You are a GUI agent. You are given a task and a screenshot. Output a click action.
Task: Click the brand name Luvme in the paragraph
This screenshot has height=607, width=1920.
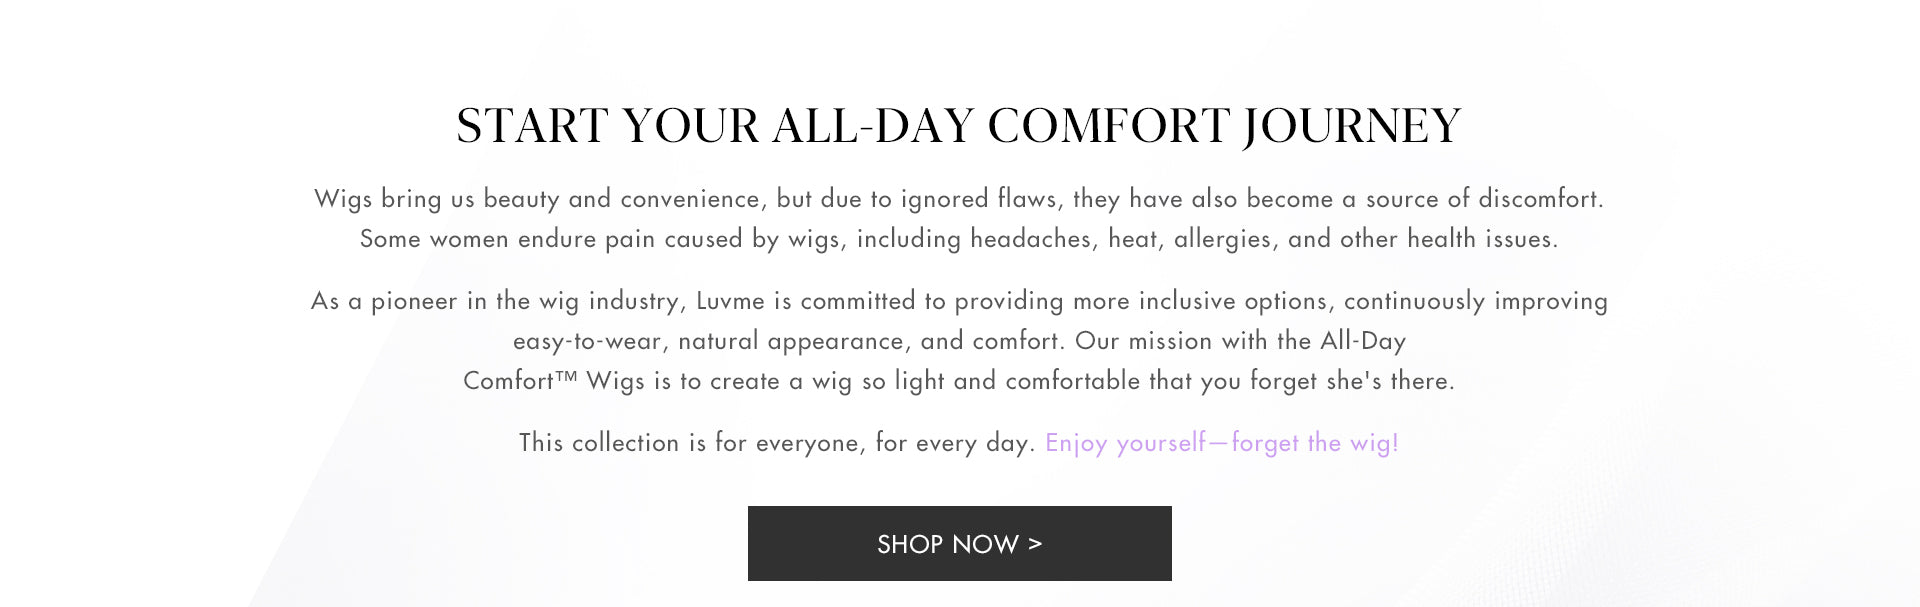(x=729, y=301)
